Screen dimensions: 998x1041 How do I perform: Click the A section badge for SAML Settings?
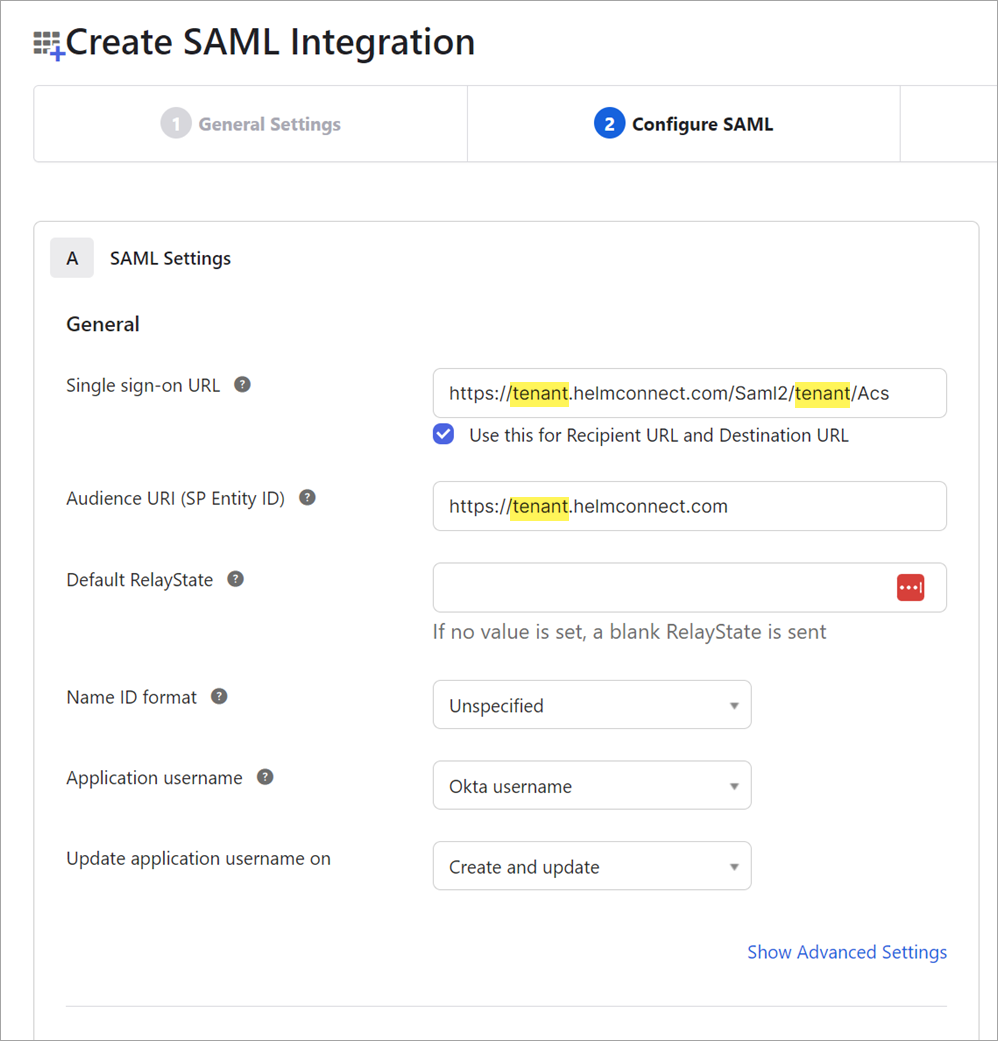point(72,258)
